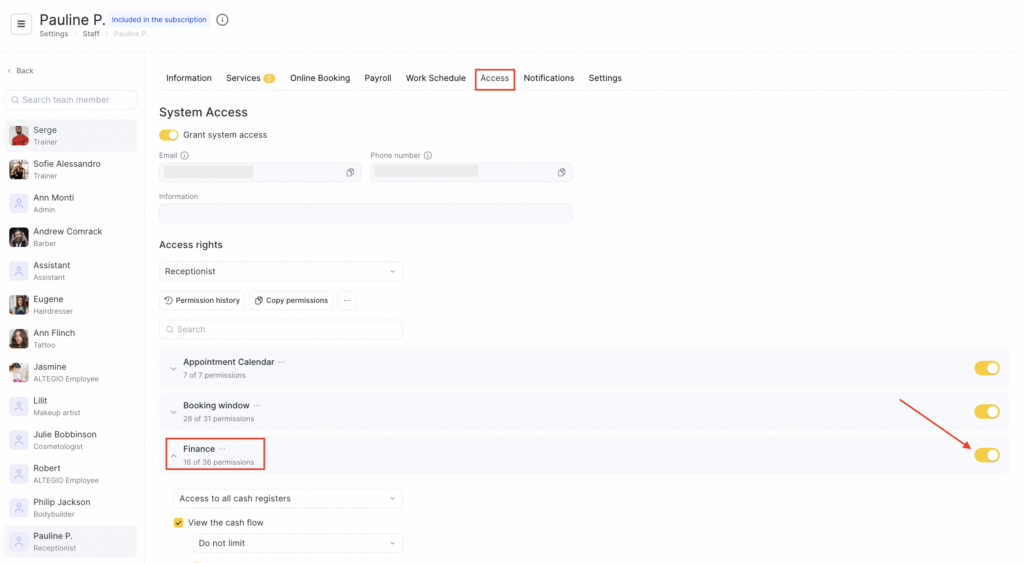Click the Permission history button
Screen dimensions: 1024x563
pyautogui.click(x=203, y=300)
